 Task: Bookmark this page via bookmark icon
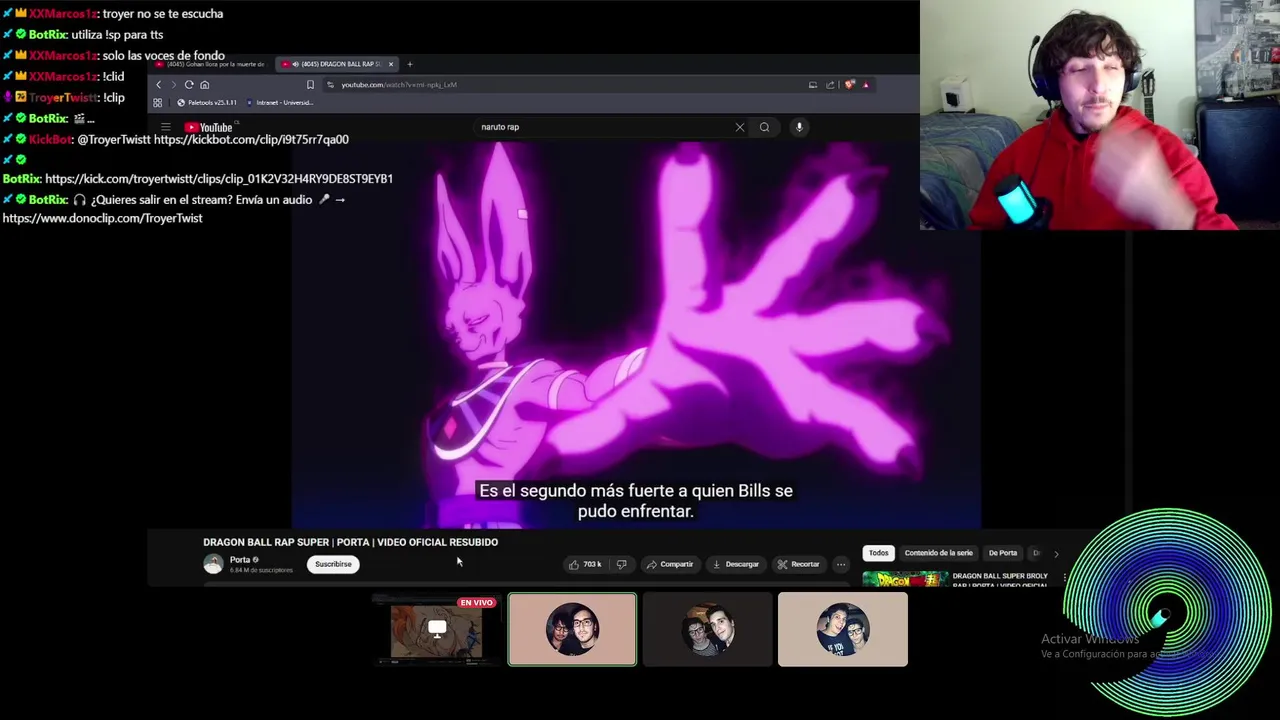[310, 85]
